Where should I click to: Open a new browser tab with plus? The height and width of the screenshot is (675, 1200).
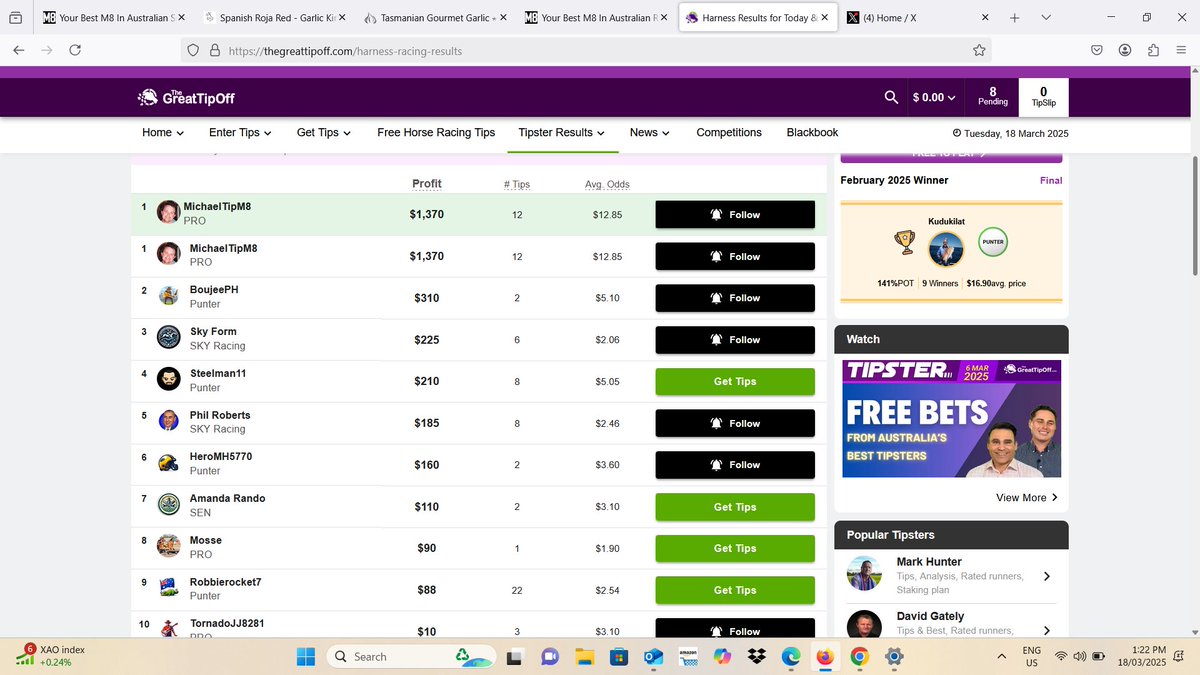coord(1014,18)
